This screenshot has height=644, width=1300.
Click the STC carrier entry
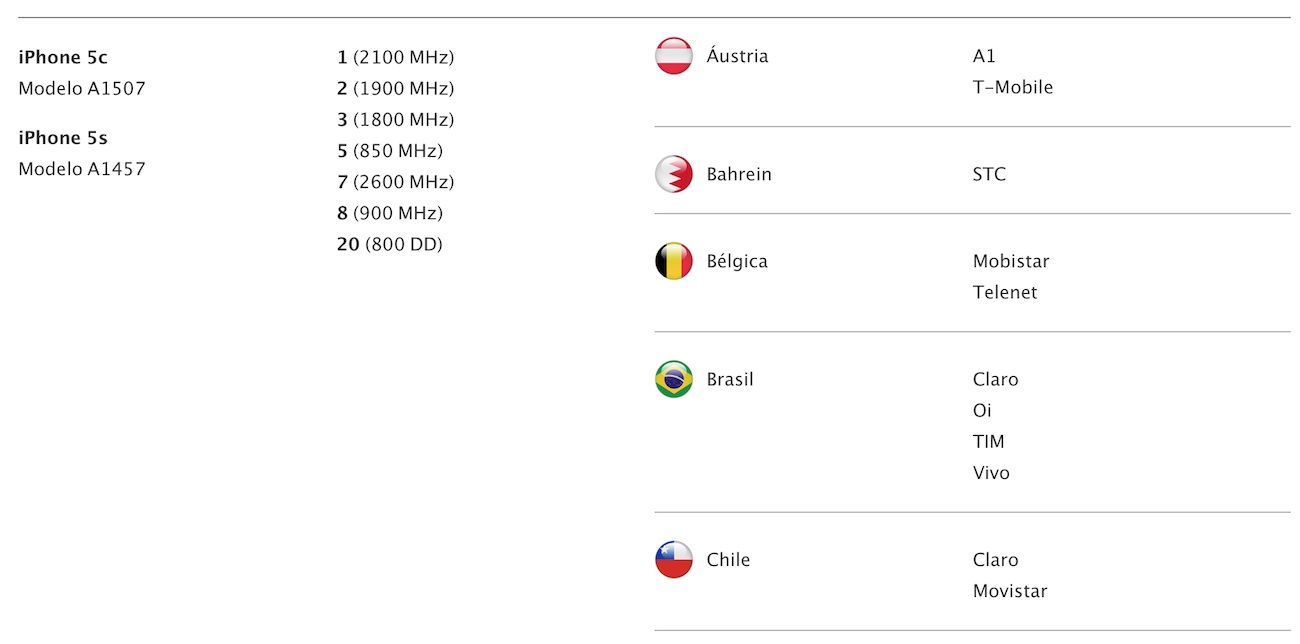point(989,174)
